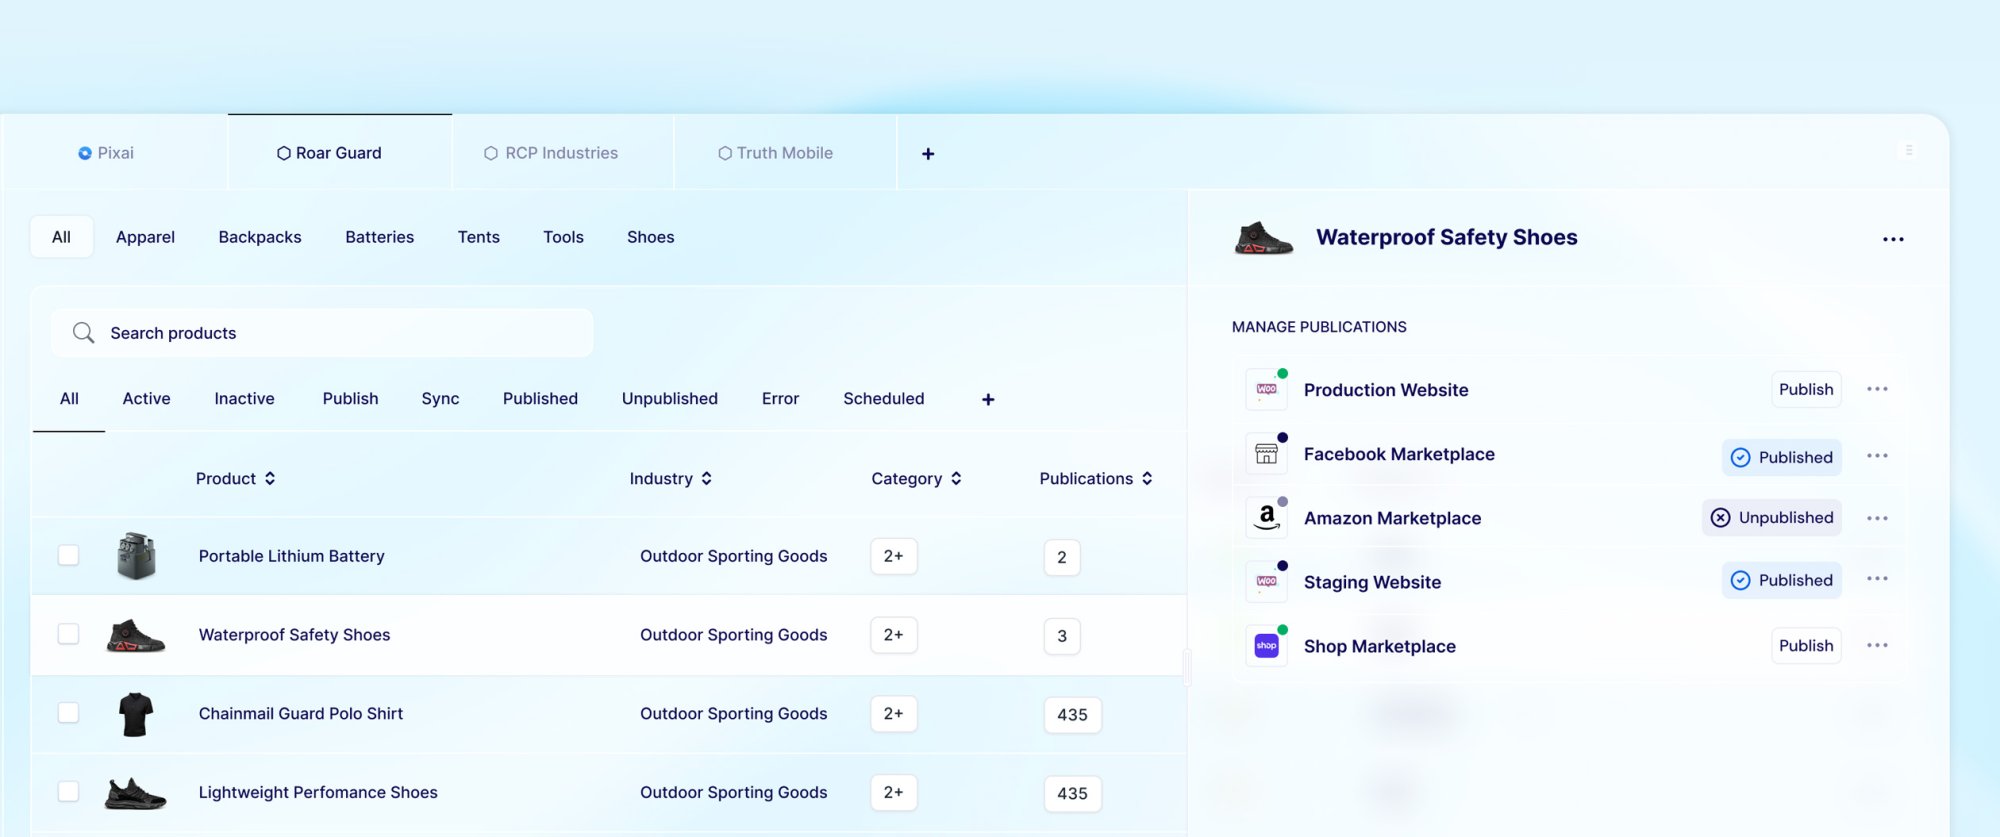Check the Lightweight Perfomance Shoes checkbox
2000x837 pixels.
coord(68,792)
